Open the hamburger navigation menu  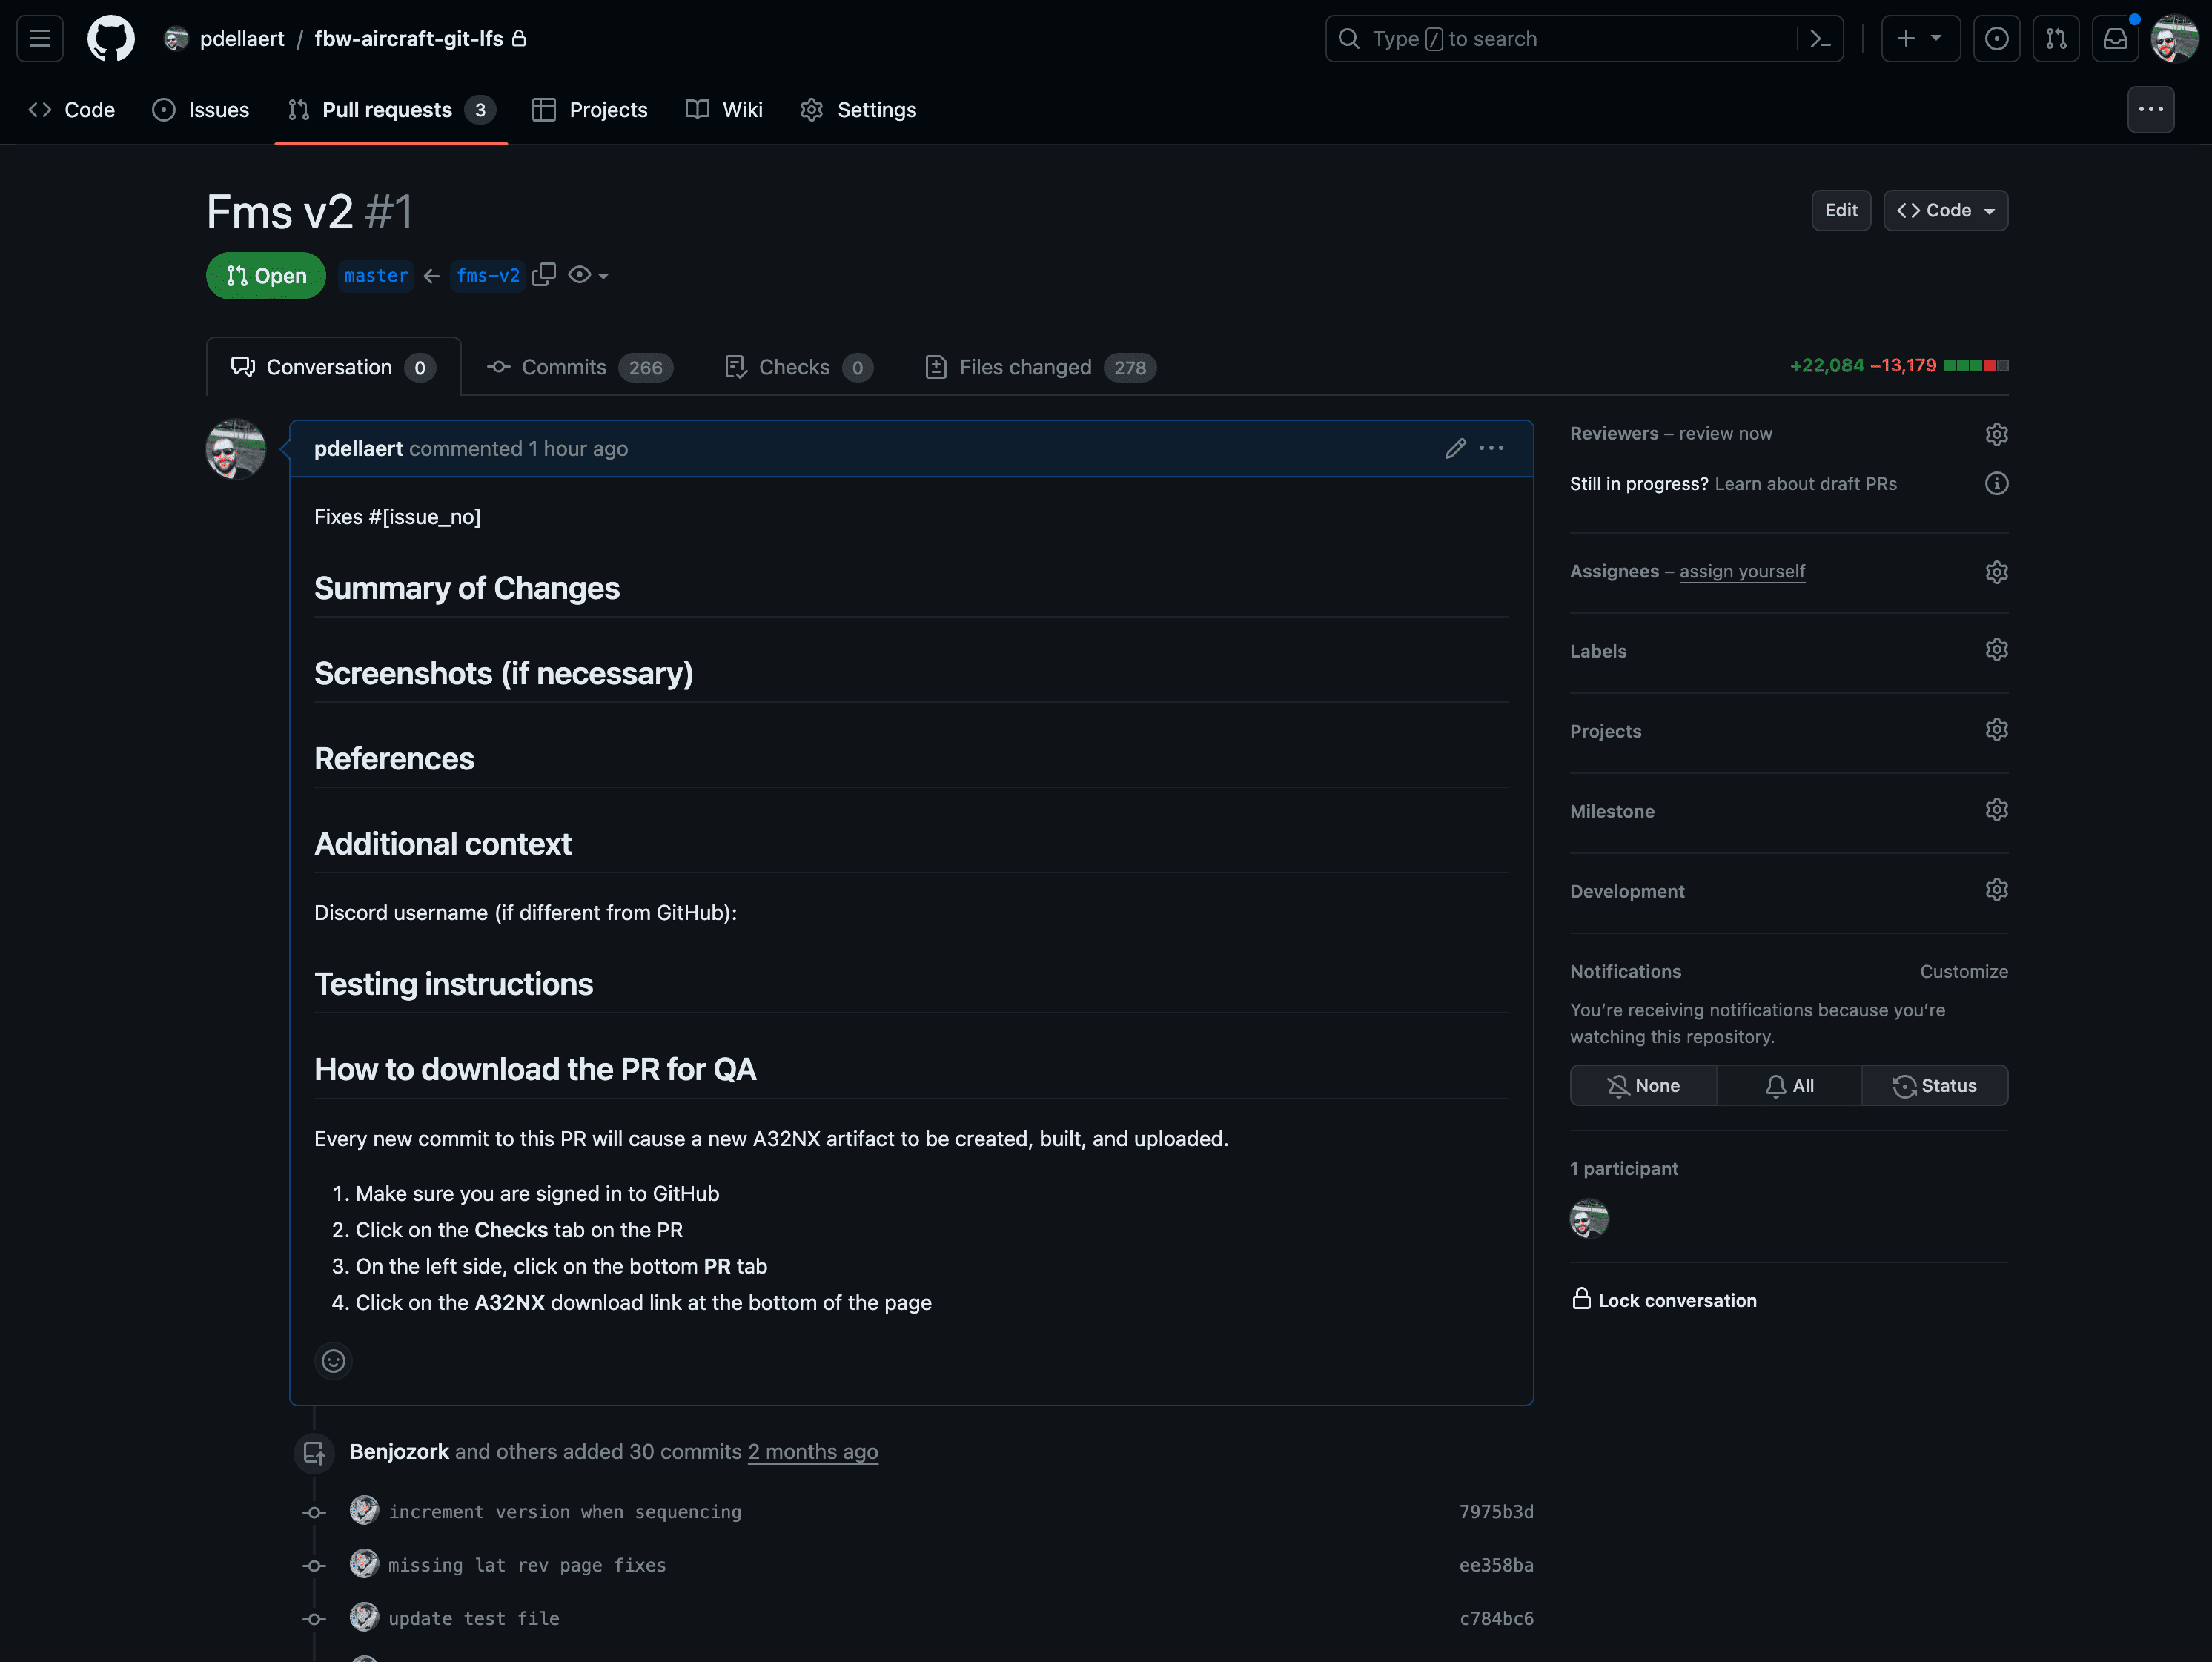[x=40, y=38]
